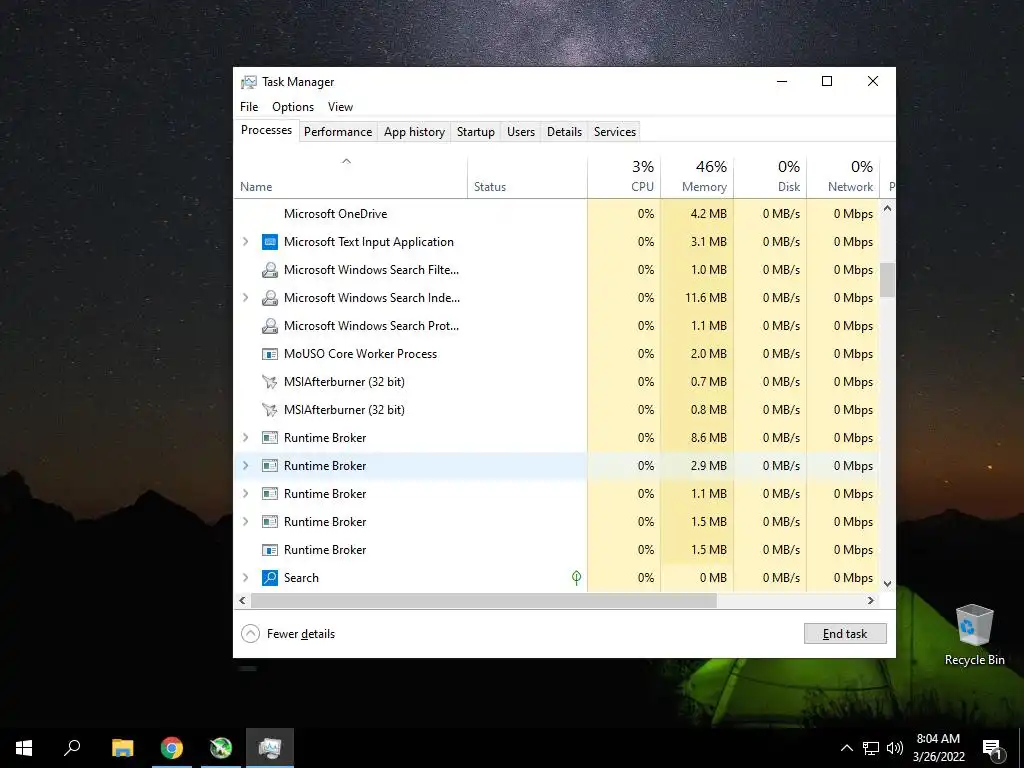Open the File menu
The height and width of the screenshot is (768, 1024).
[x=249, y=106]
